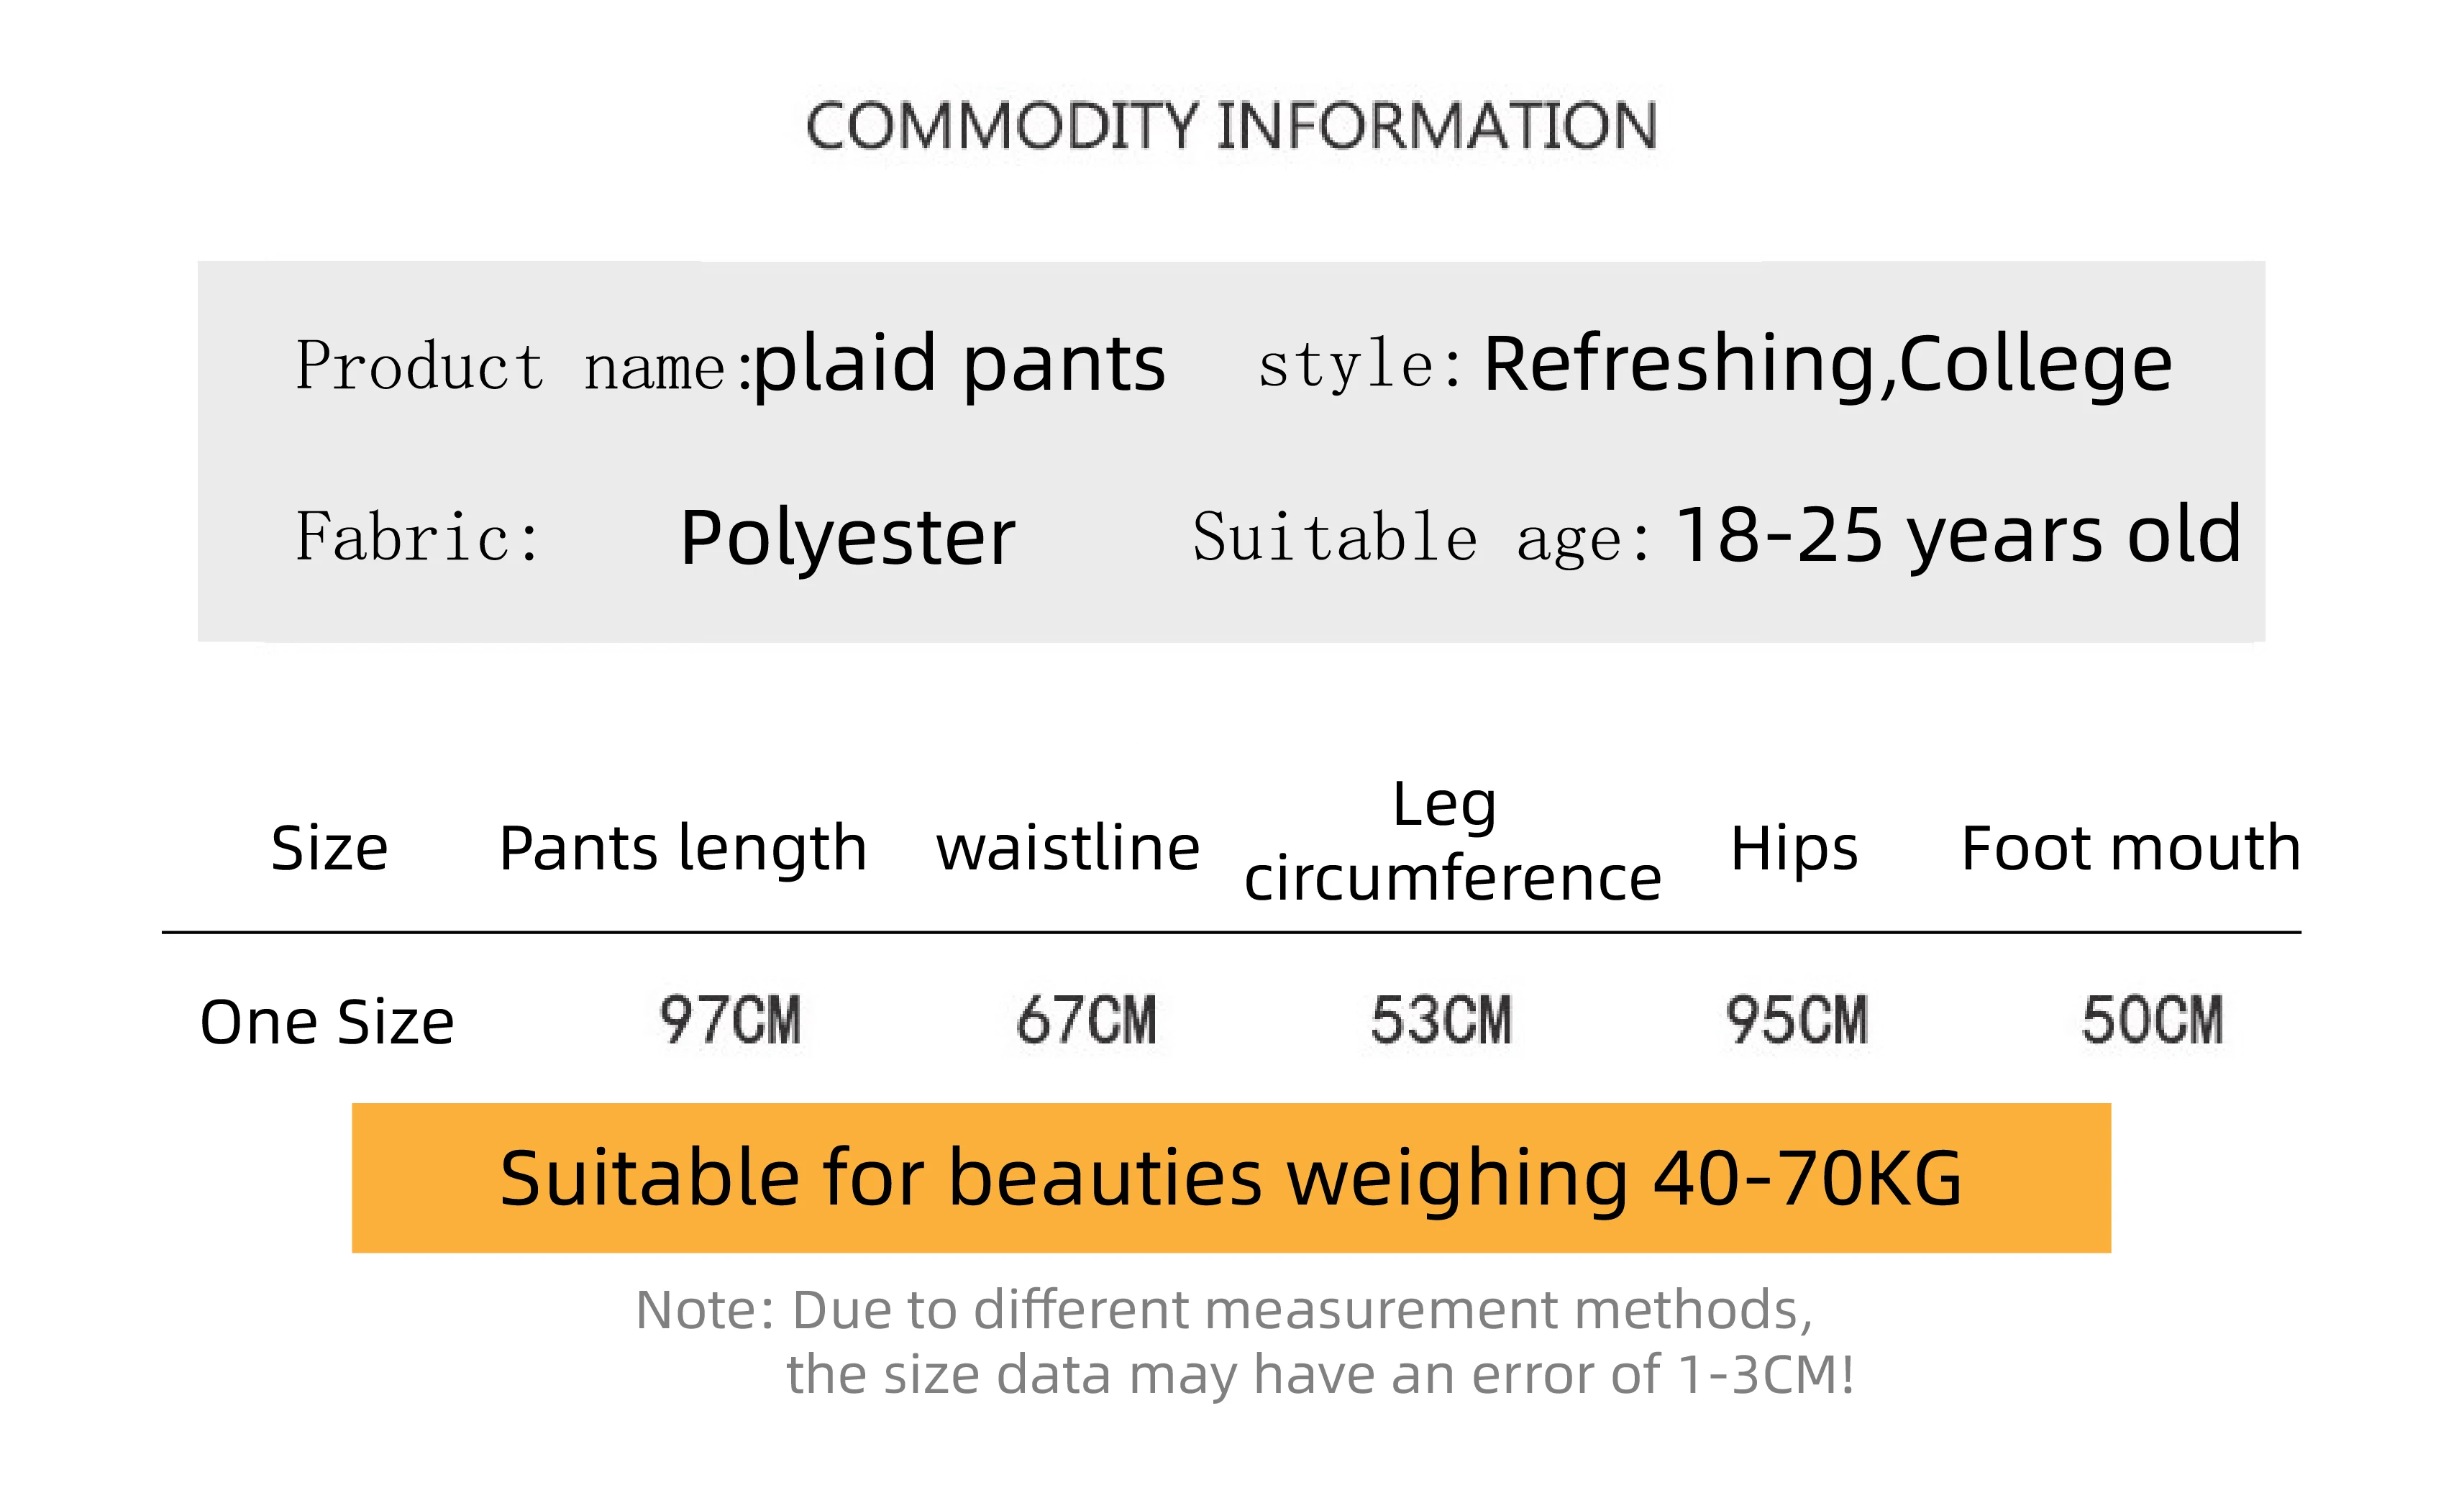2464x1485 pixels.
Task: Select the 97CM pants length value
Action: coord(730,1020)
